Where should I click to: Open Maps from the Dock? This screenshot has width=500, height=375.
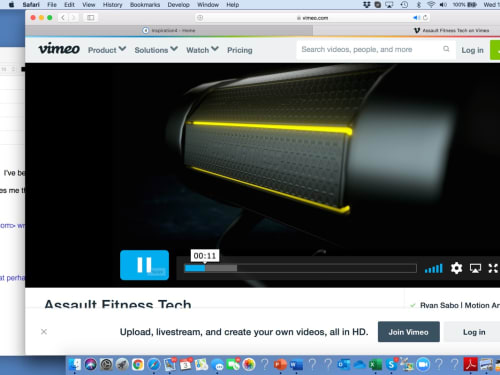(x=201, y=364)
